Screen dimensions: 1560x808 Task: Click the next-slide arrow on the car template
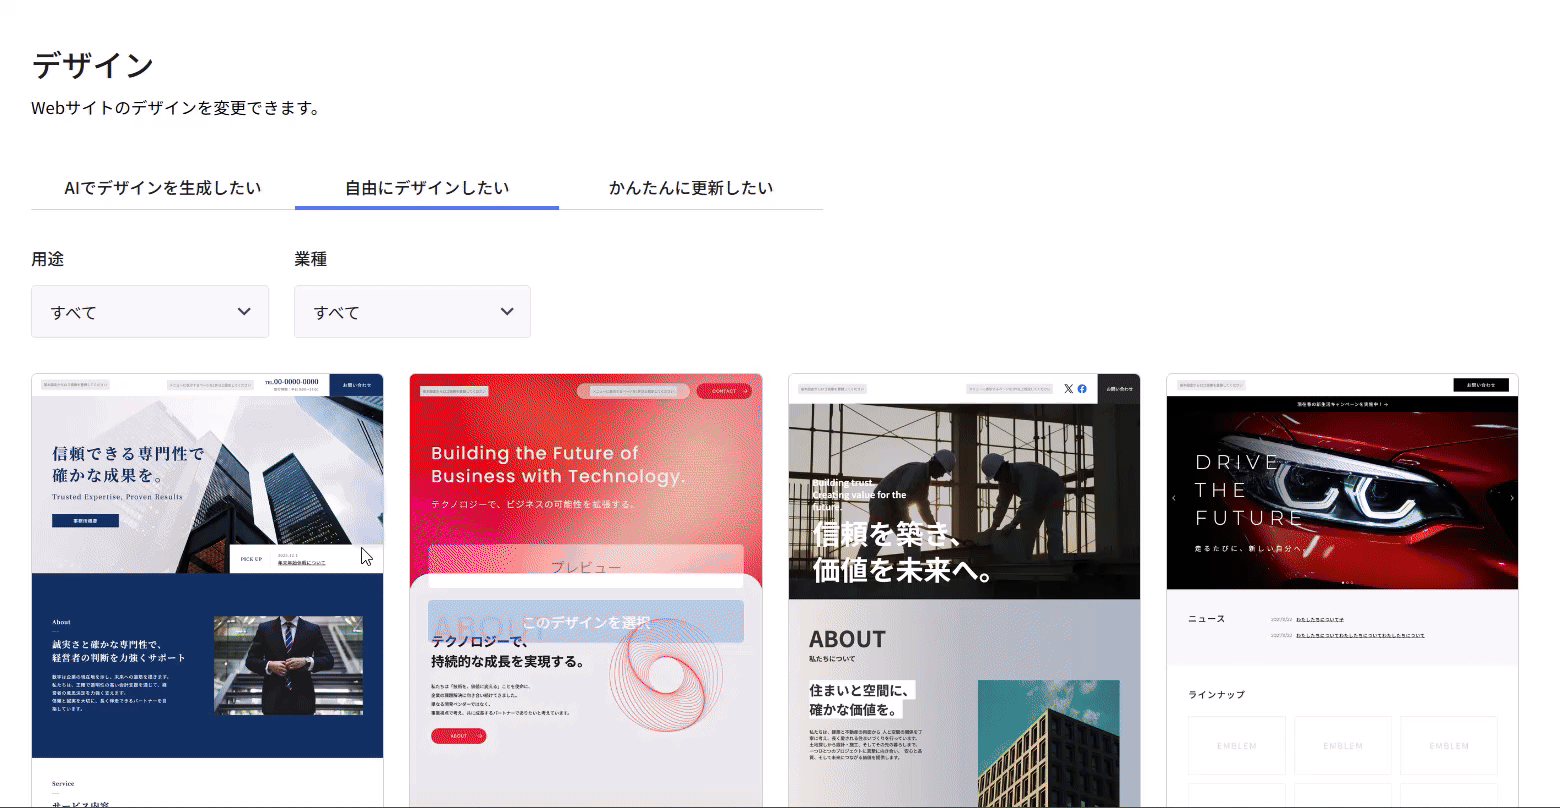1511,497
